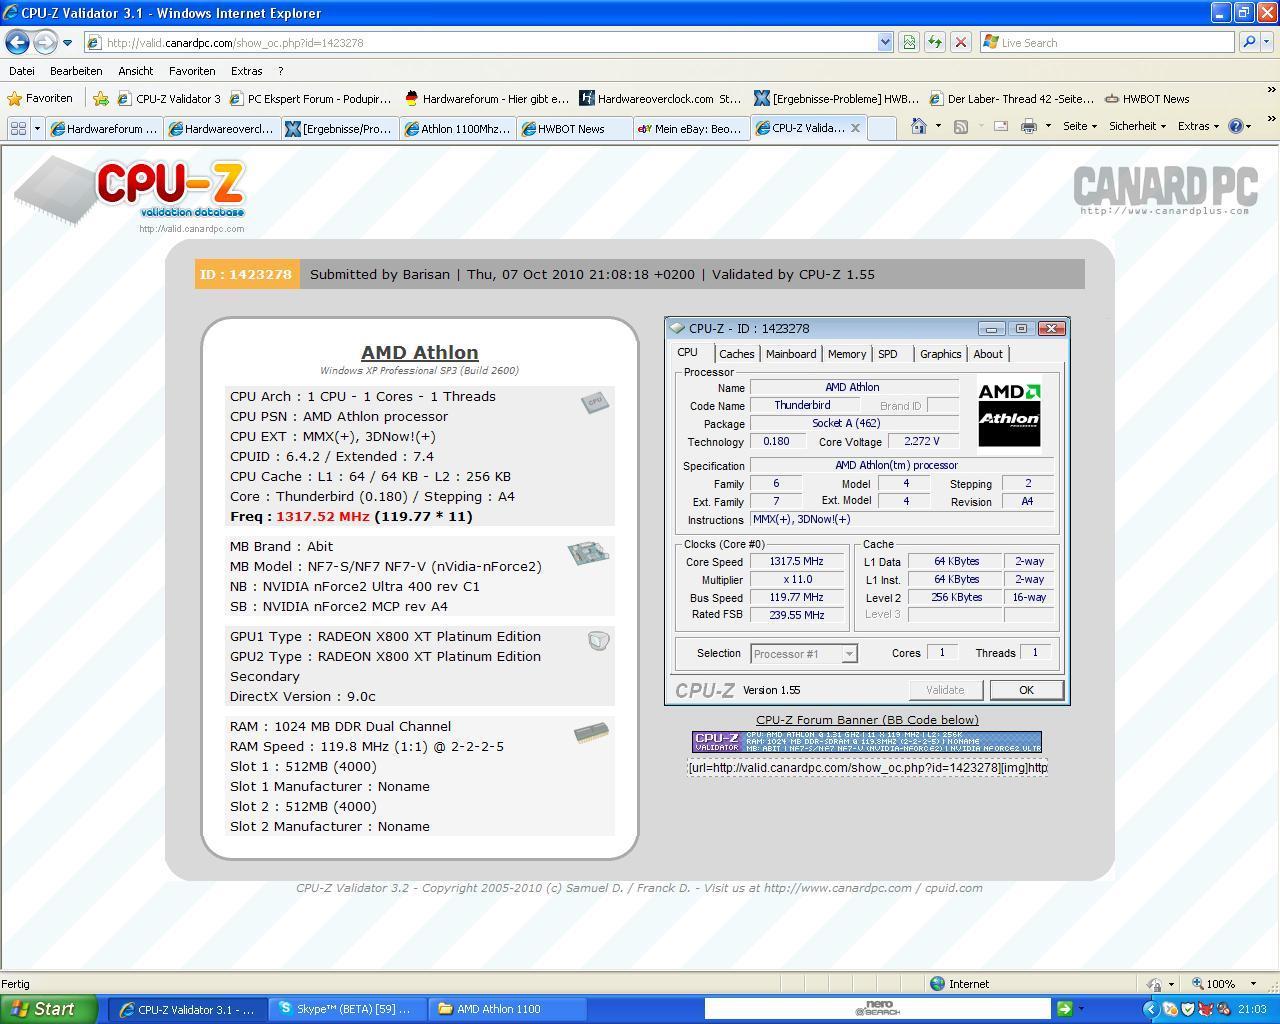The height and width of the screenshot is (1024, 1280).
Task: Open a new blank tab button
Action: pyautogui.click(x=881, y=128)
